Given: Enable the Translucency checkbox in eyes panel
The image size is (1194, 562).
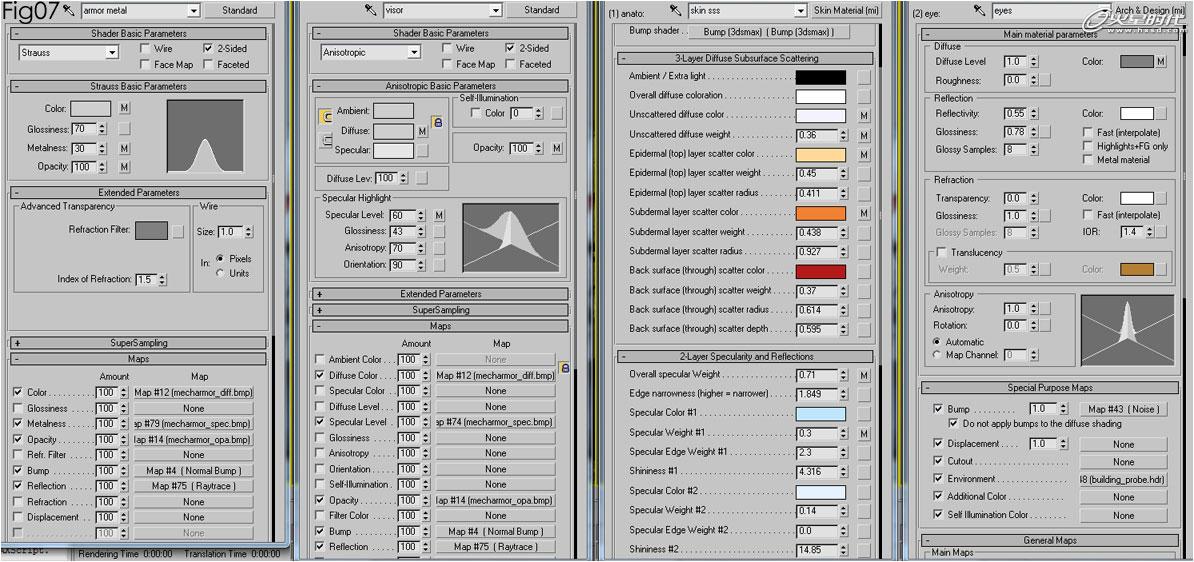Looking at the screenshot, I should point(942,252).
